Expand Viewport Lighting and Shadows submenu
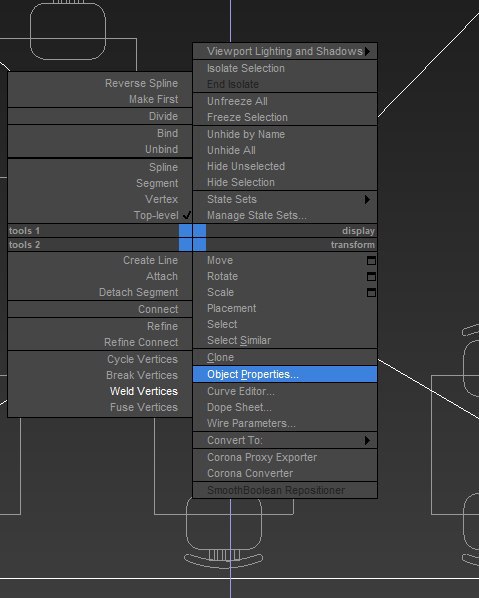The height and width of the screenshot is (598, 479). [x=285, y=51]
